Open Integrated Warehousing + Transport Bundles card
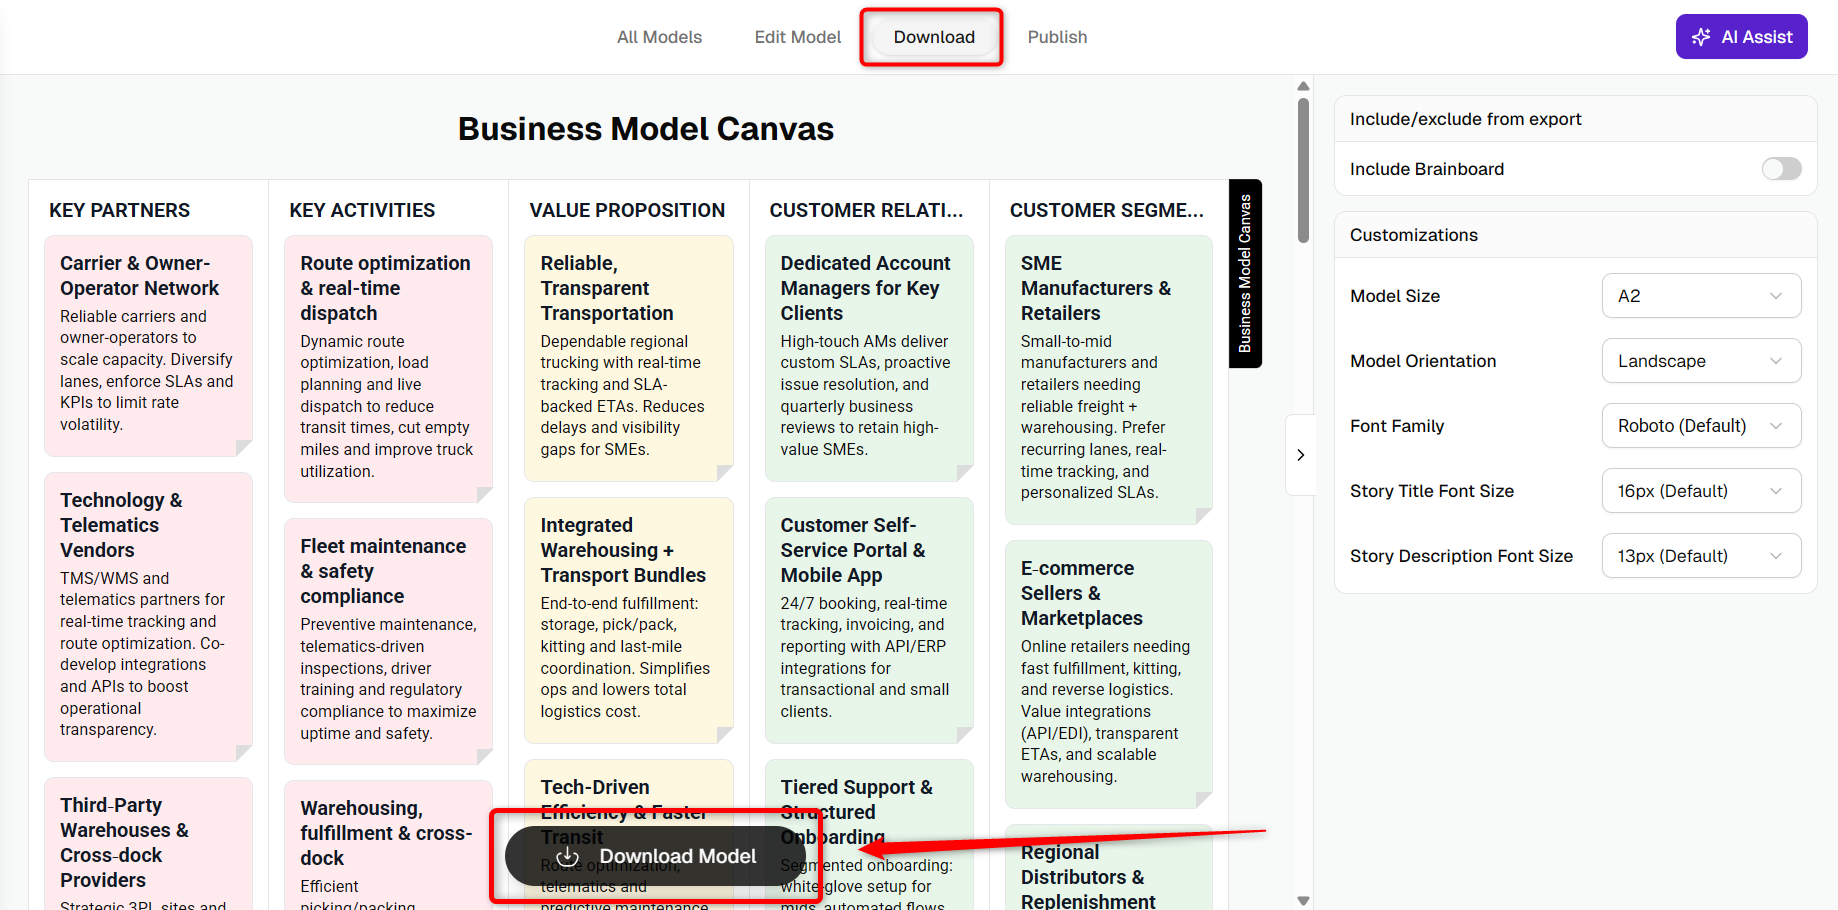Viewport: 1838px width, 910px height. tap(628, 620)
